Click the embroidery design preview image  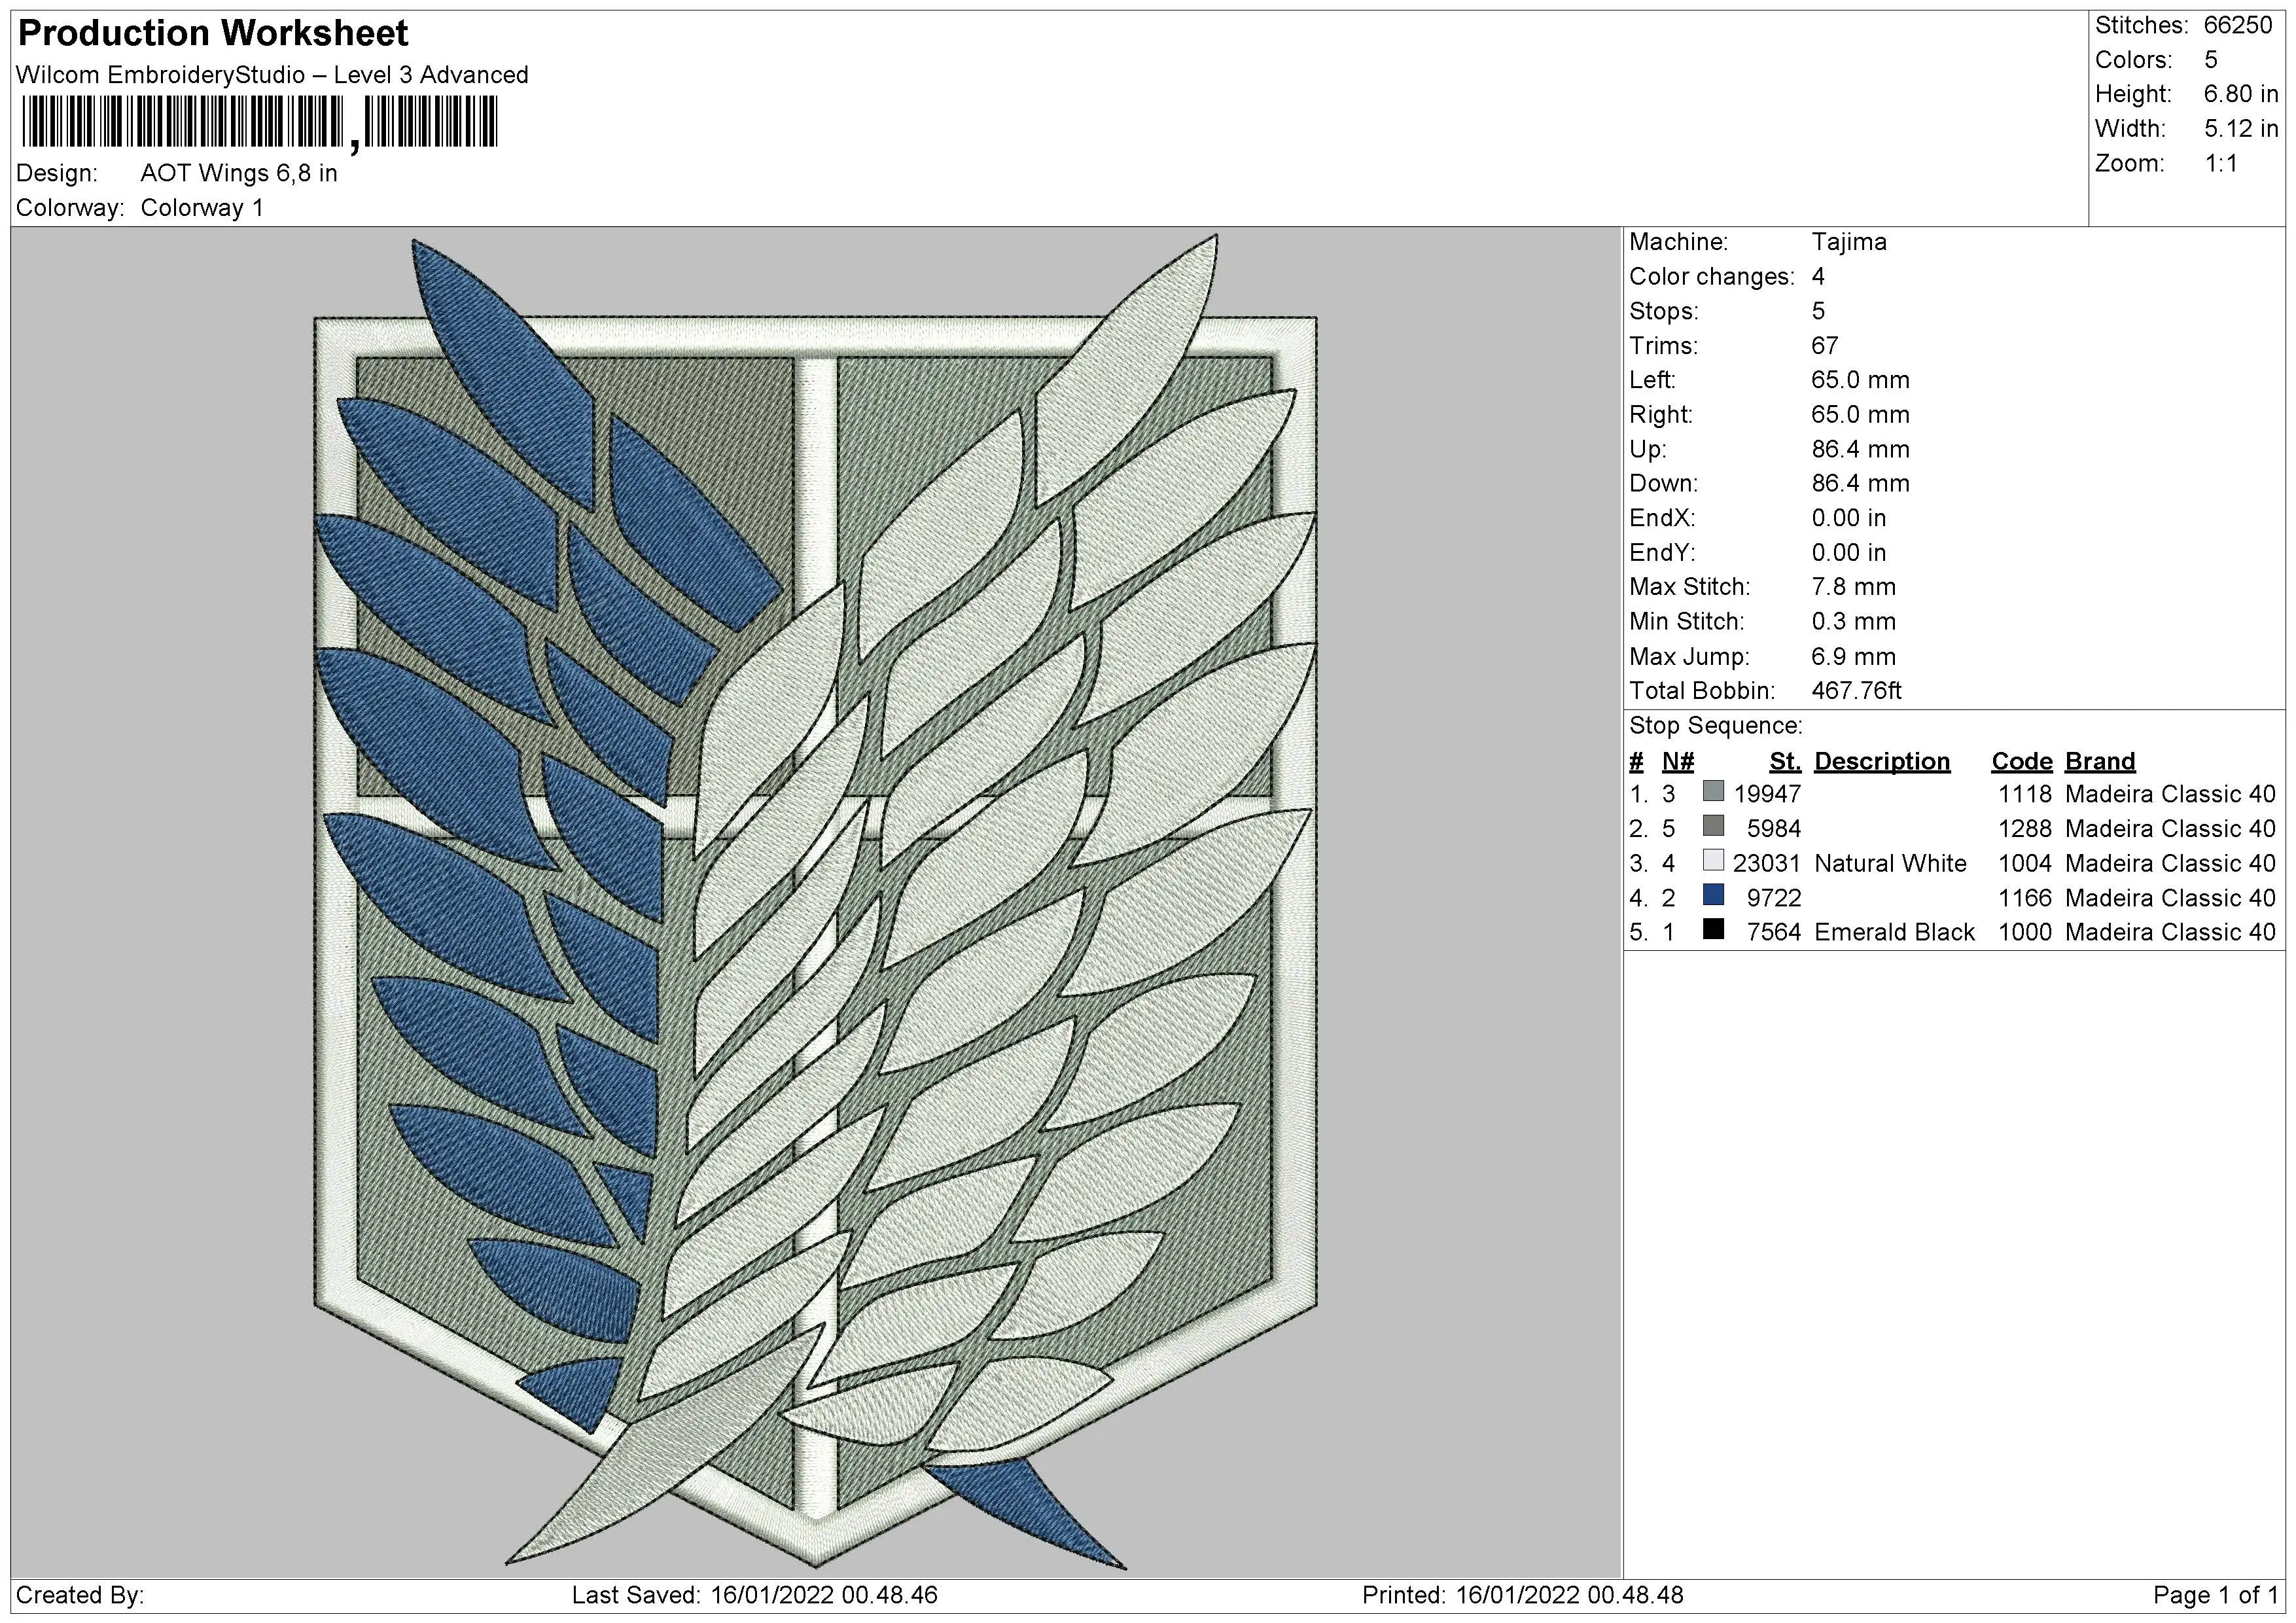tap(815, 902)
